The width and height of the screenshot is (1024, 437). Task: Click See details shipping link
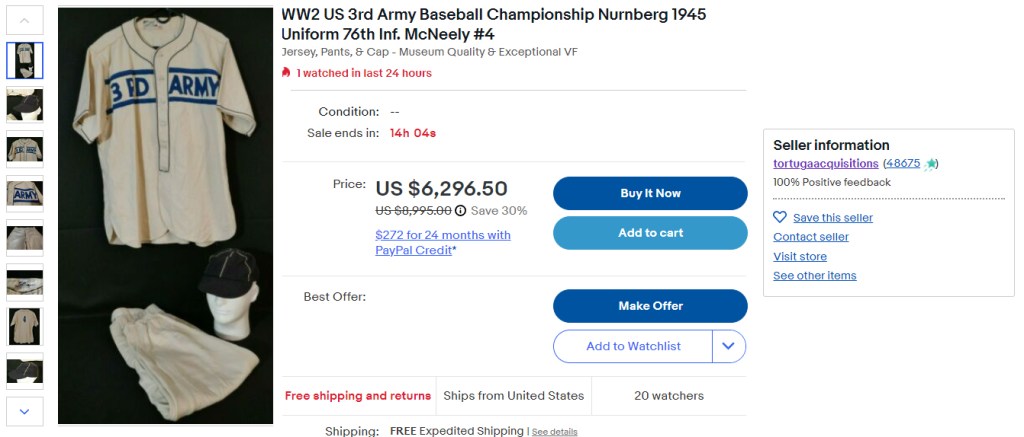pyautogui.click(x=554, y=432)
